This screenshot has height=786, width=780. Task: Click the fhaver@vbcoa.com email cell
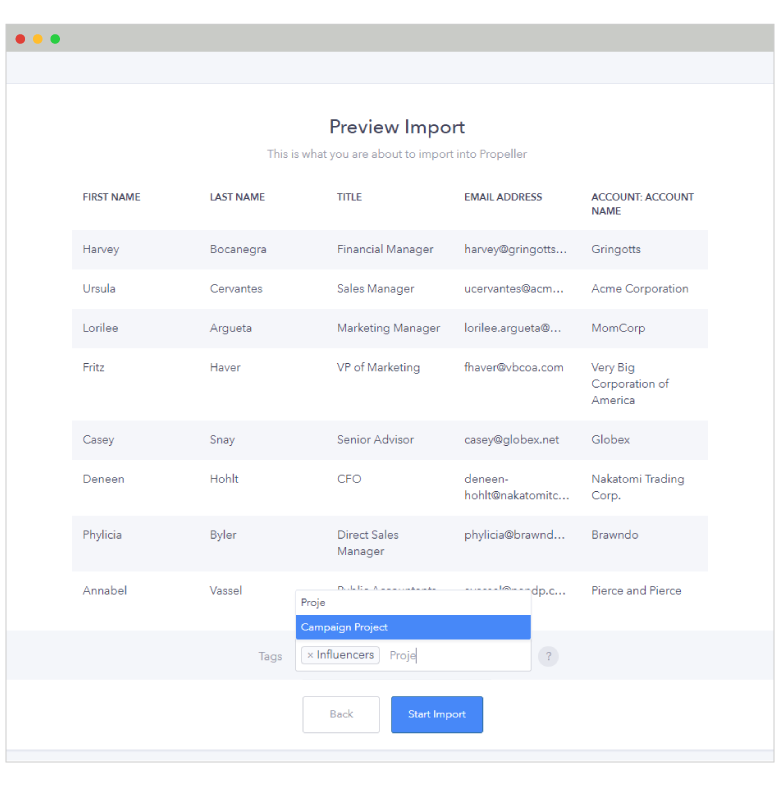click(x=514, y=367)
